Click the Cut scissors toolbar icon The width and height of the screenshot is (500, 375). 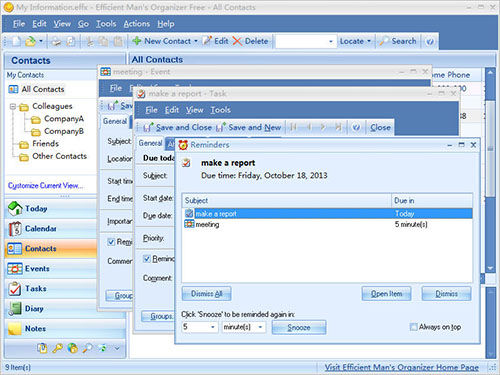89,41
